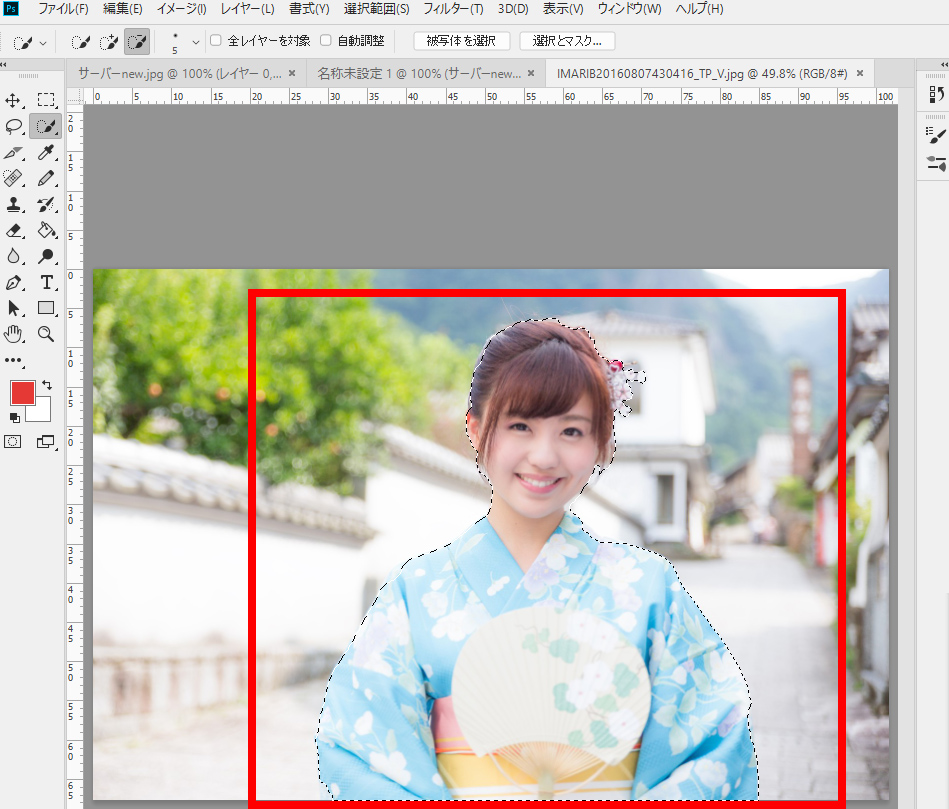This screenshot has height=809, width=949.
Task: Open the brush size dropdown
Action: point(196,41)
